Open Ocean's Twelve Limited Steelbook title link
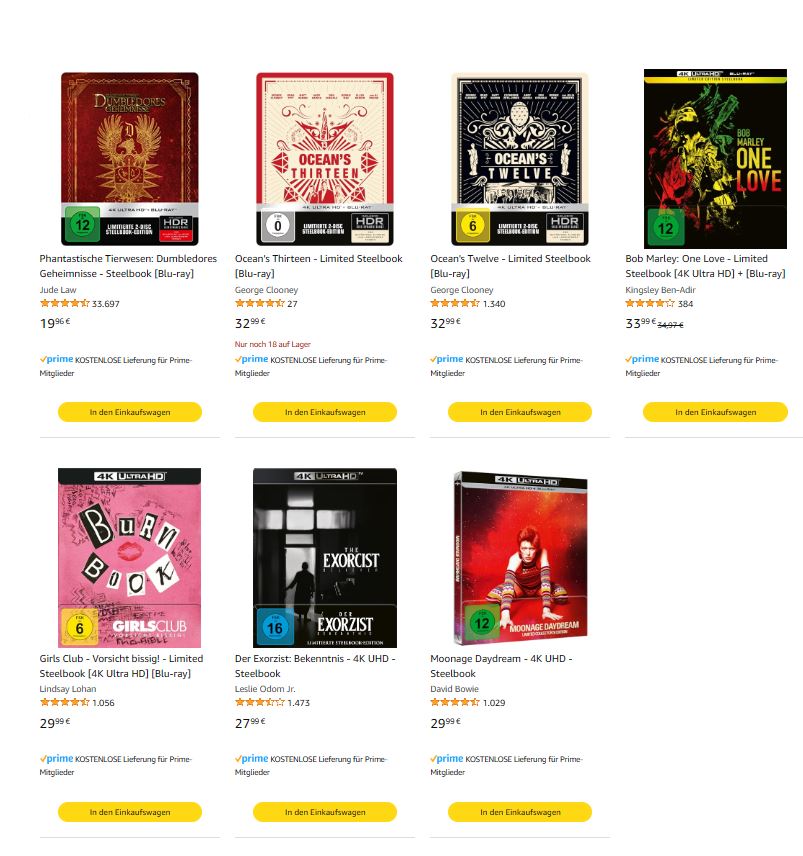The height and width of the screenshot is (856, 803). (x=510, y=266)
